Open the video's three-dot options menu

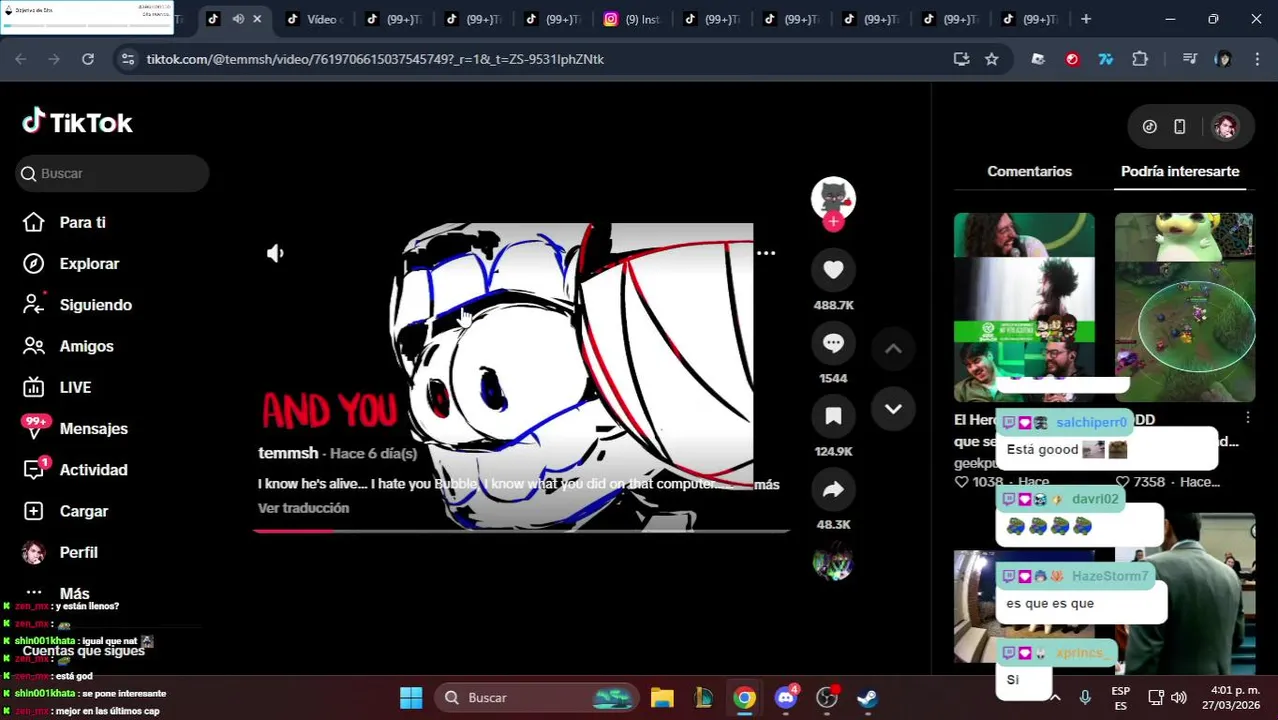(766, 253)
